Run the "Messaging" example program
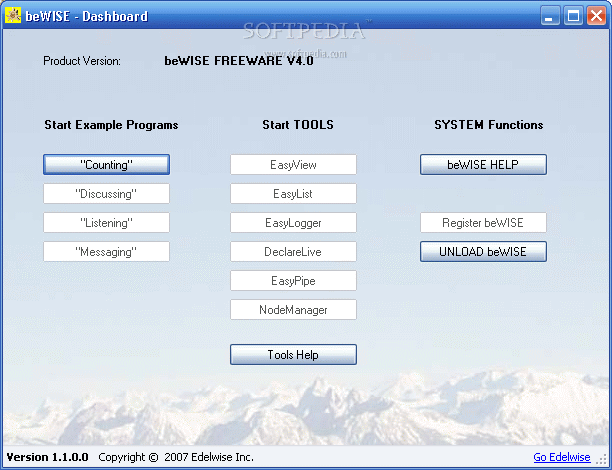 tap(106, 252)
